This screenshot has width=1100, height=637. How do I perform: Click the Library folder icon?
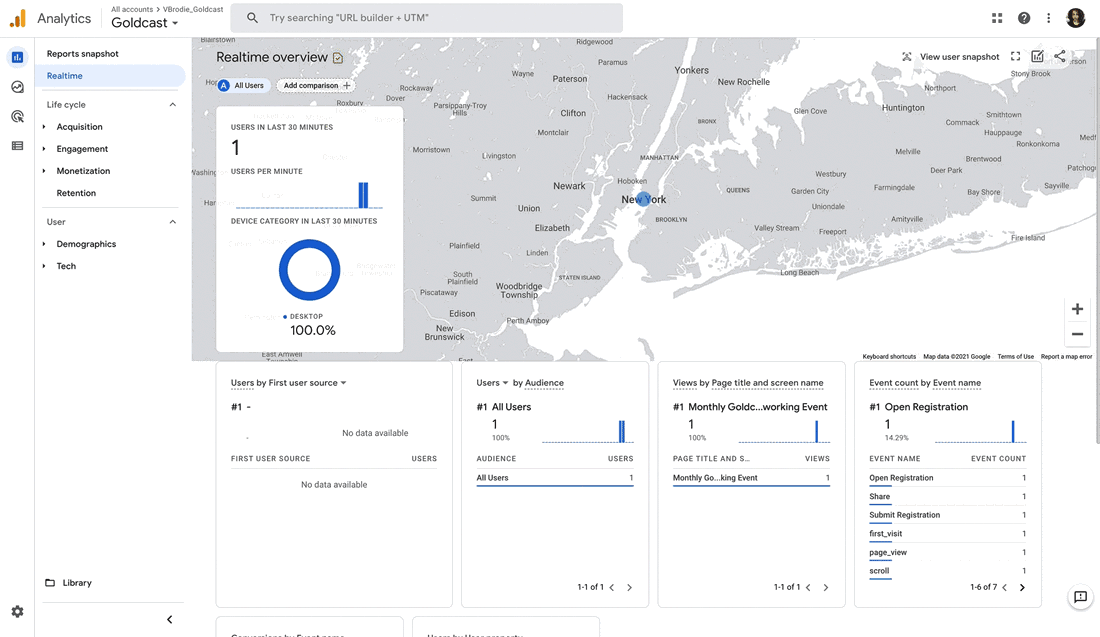(x=50, y=583)
